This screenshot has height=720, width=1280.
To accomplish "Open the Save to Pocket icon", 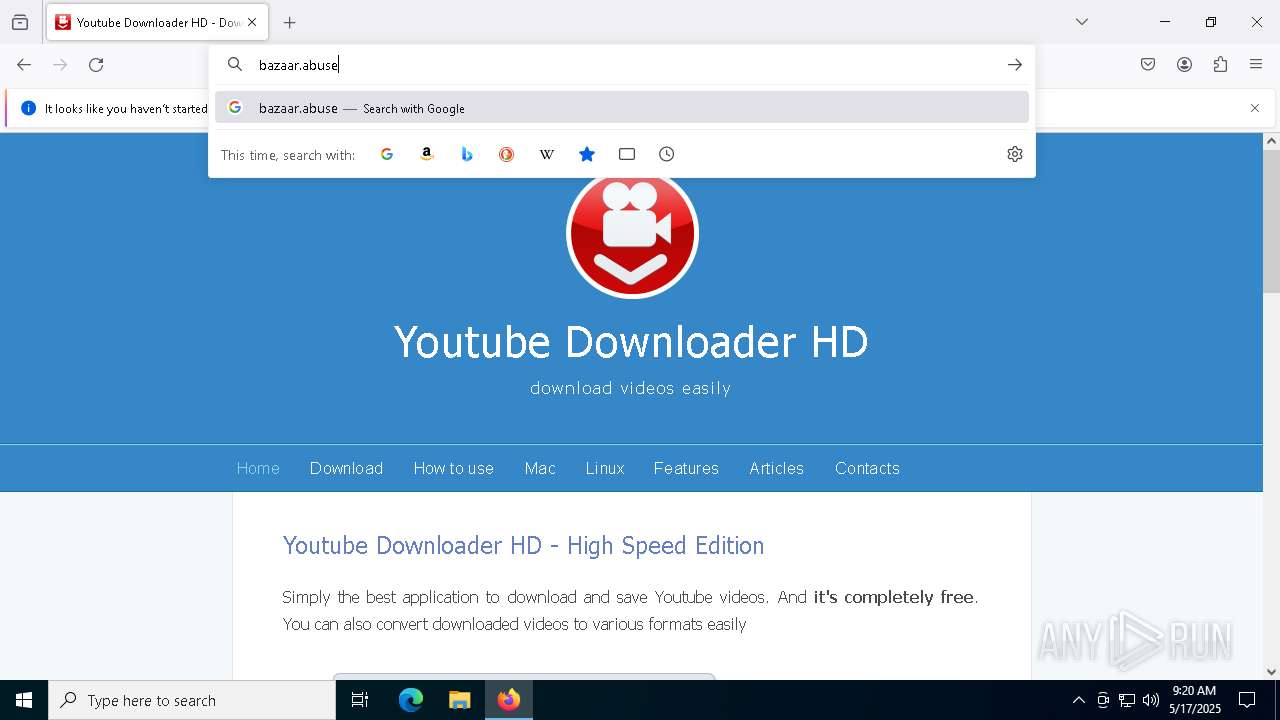I will pos(1148,65).
